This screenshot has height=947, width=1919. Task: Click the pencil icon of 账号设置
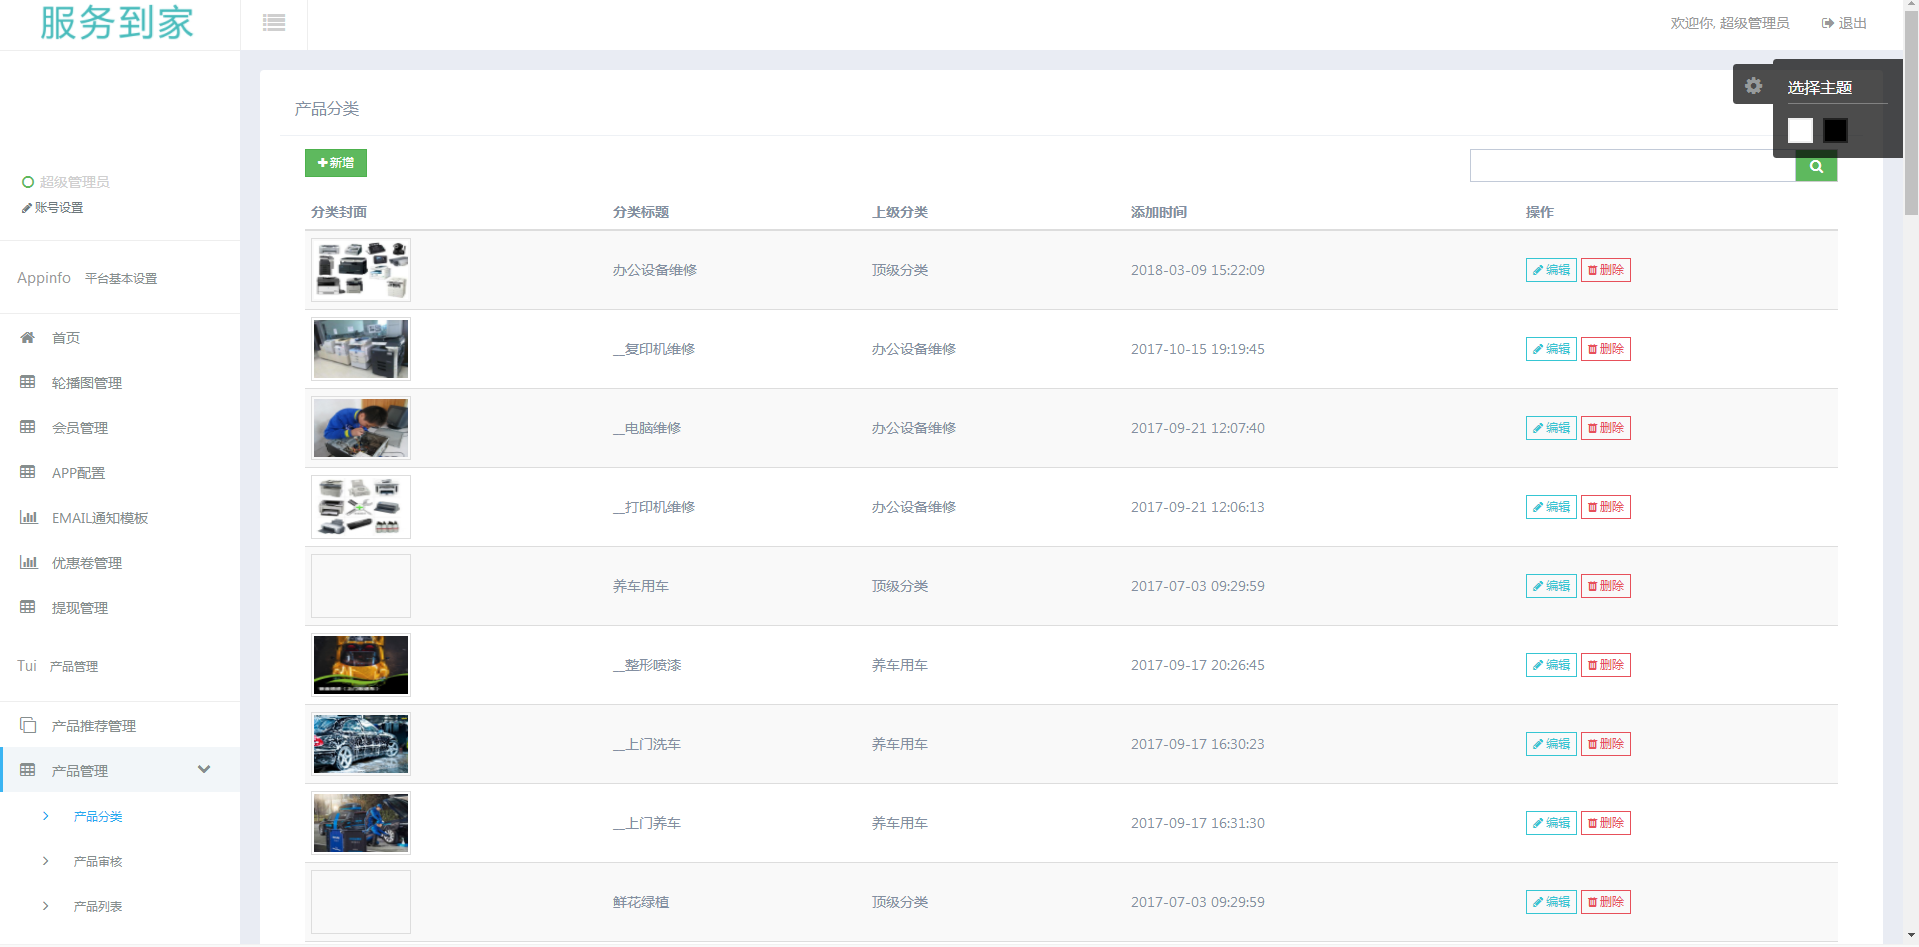point(26,208)
